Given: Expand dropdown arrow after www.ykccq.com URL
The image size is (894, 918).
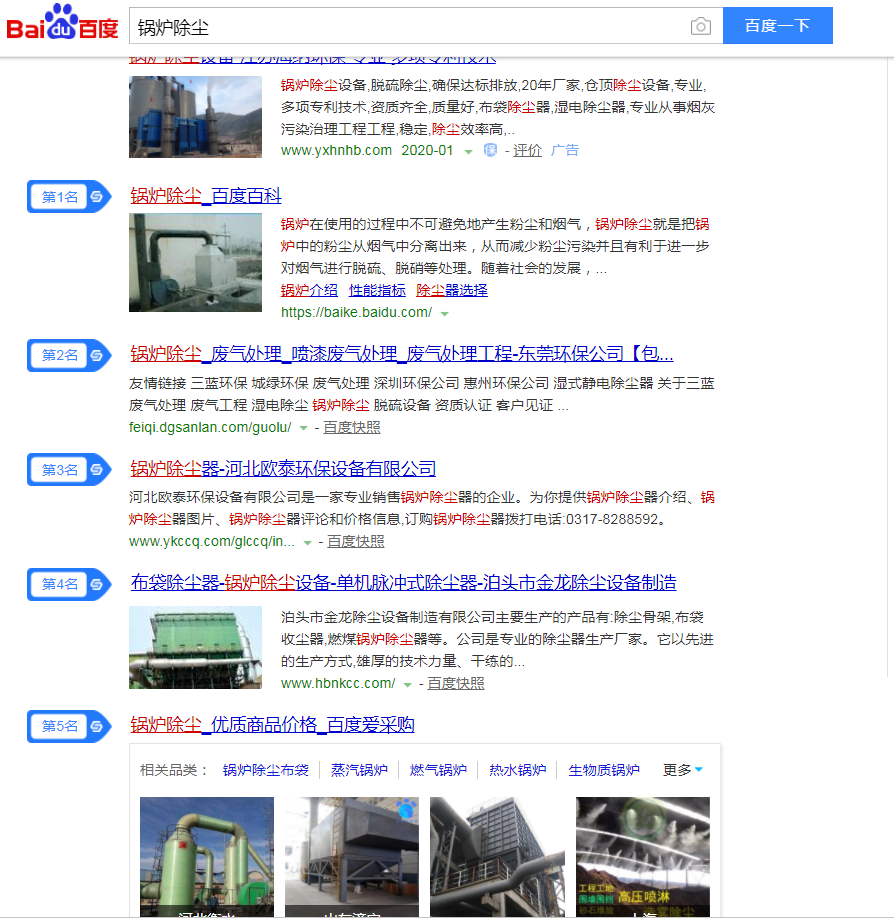Looking at the screenshot, I should [x=307, y=543].
